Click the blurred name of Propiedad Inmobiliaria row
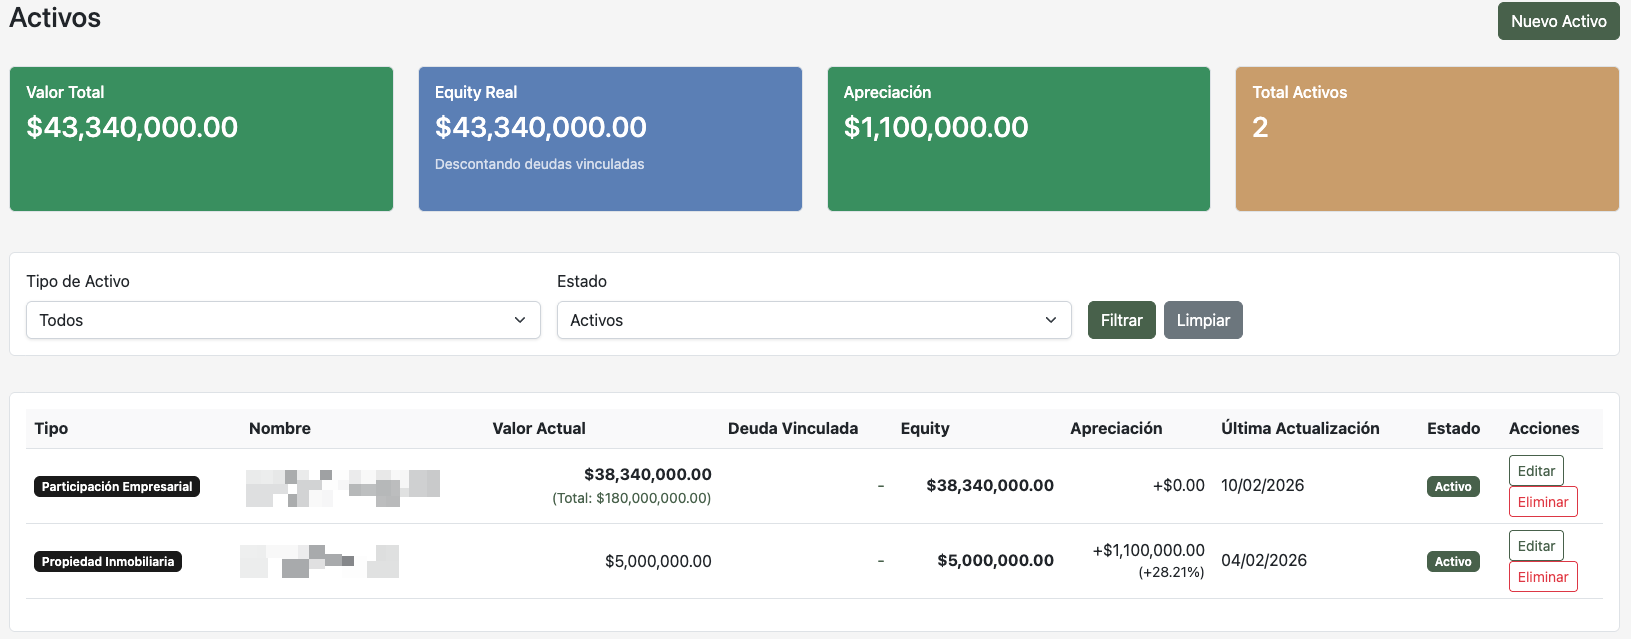Viewport: 1631px width, 639px height. tap(320, 561)
